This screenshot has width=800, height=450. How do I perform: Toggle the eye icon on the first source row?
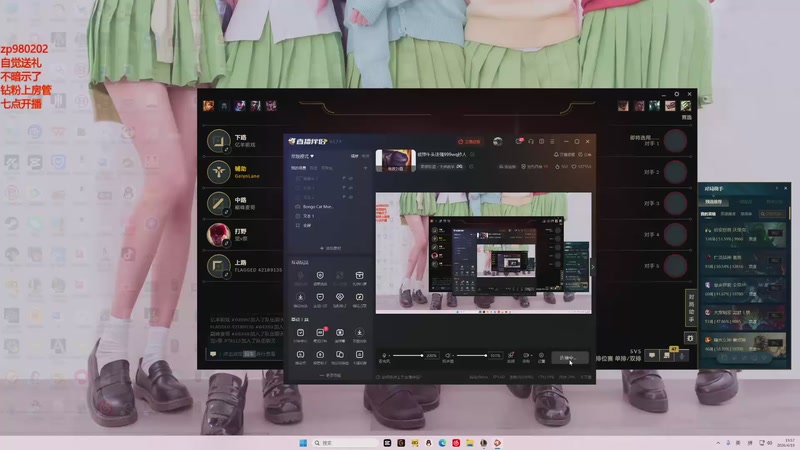pos(351,179)
